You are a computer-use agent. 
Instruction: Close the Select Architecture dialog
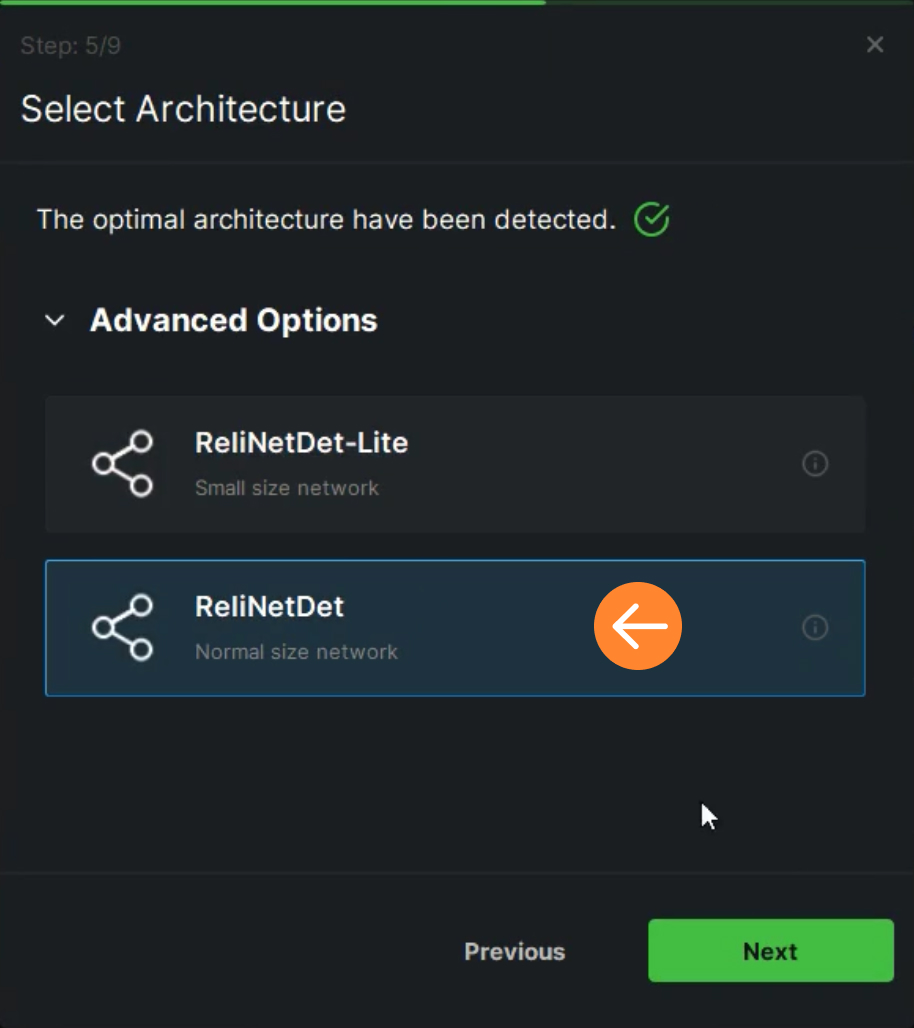click(x=875, y=45)
